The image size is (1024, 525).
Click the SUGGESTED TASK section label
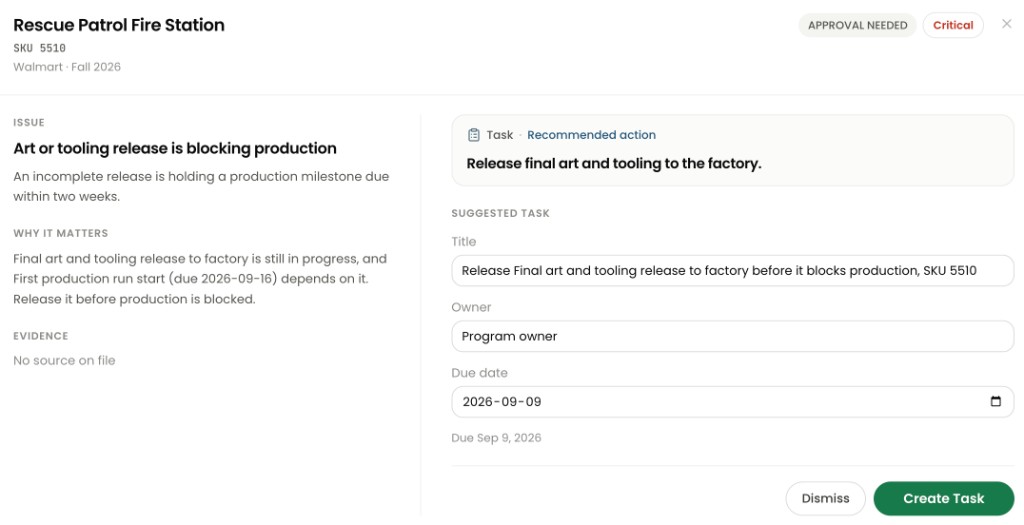[x=500, y=214]
